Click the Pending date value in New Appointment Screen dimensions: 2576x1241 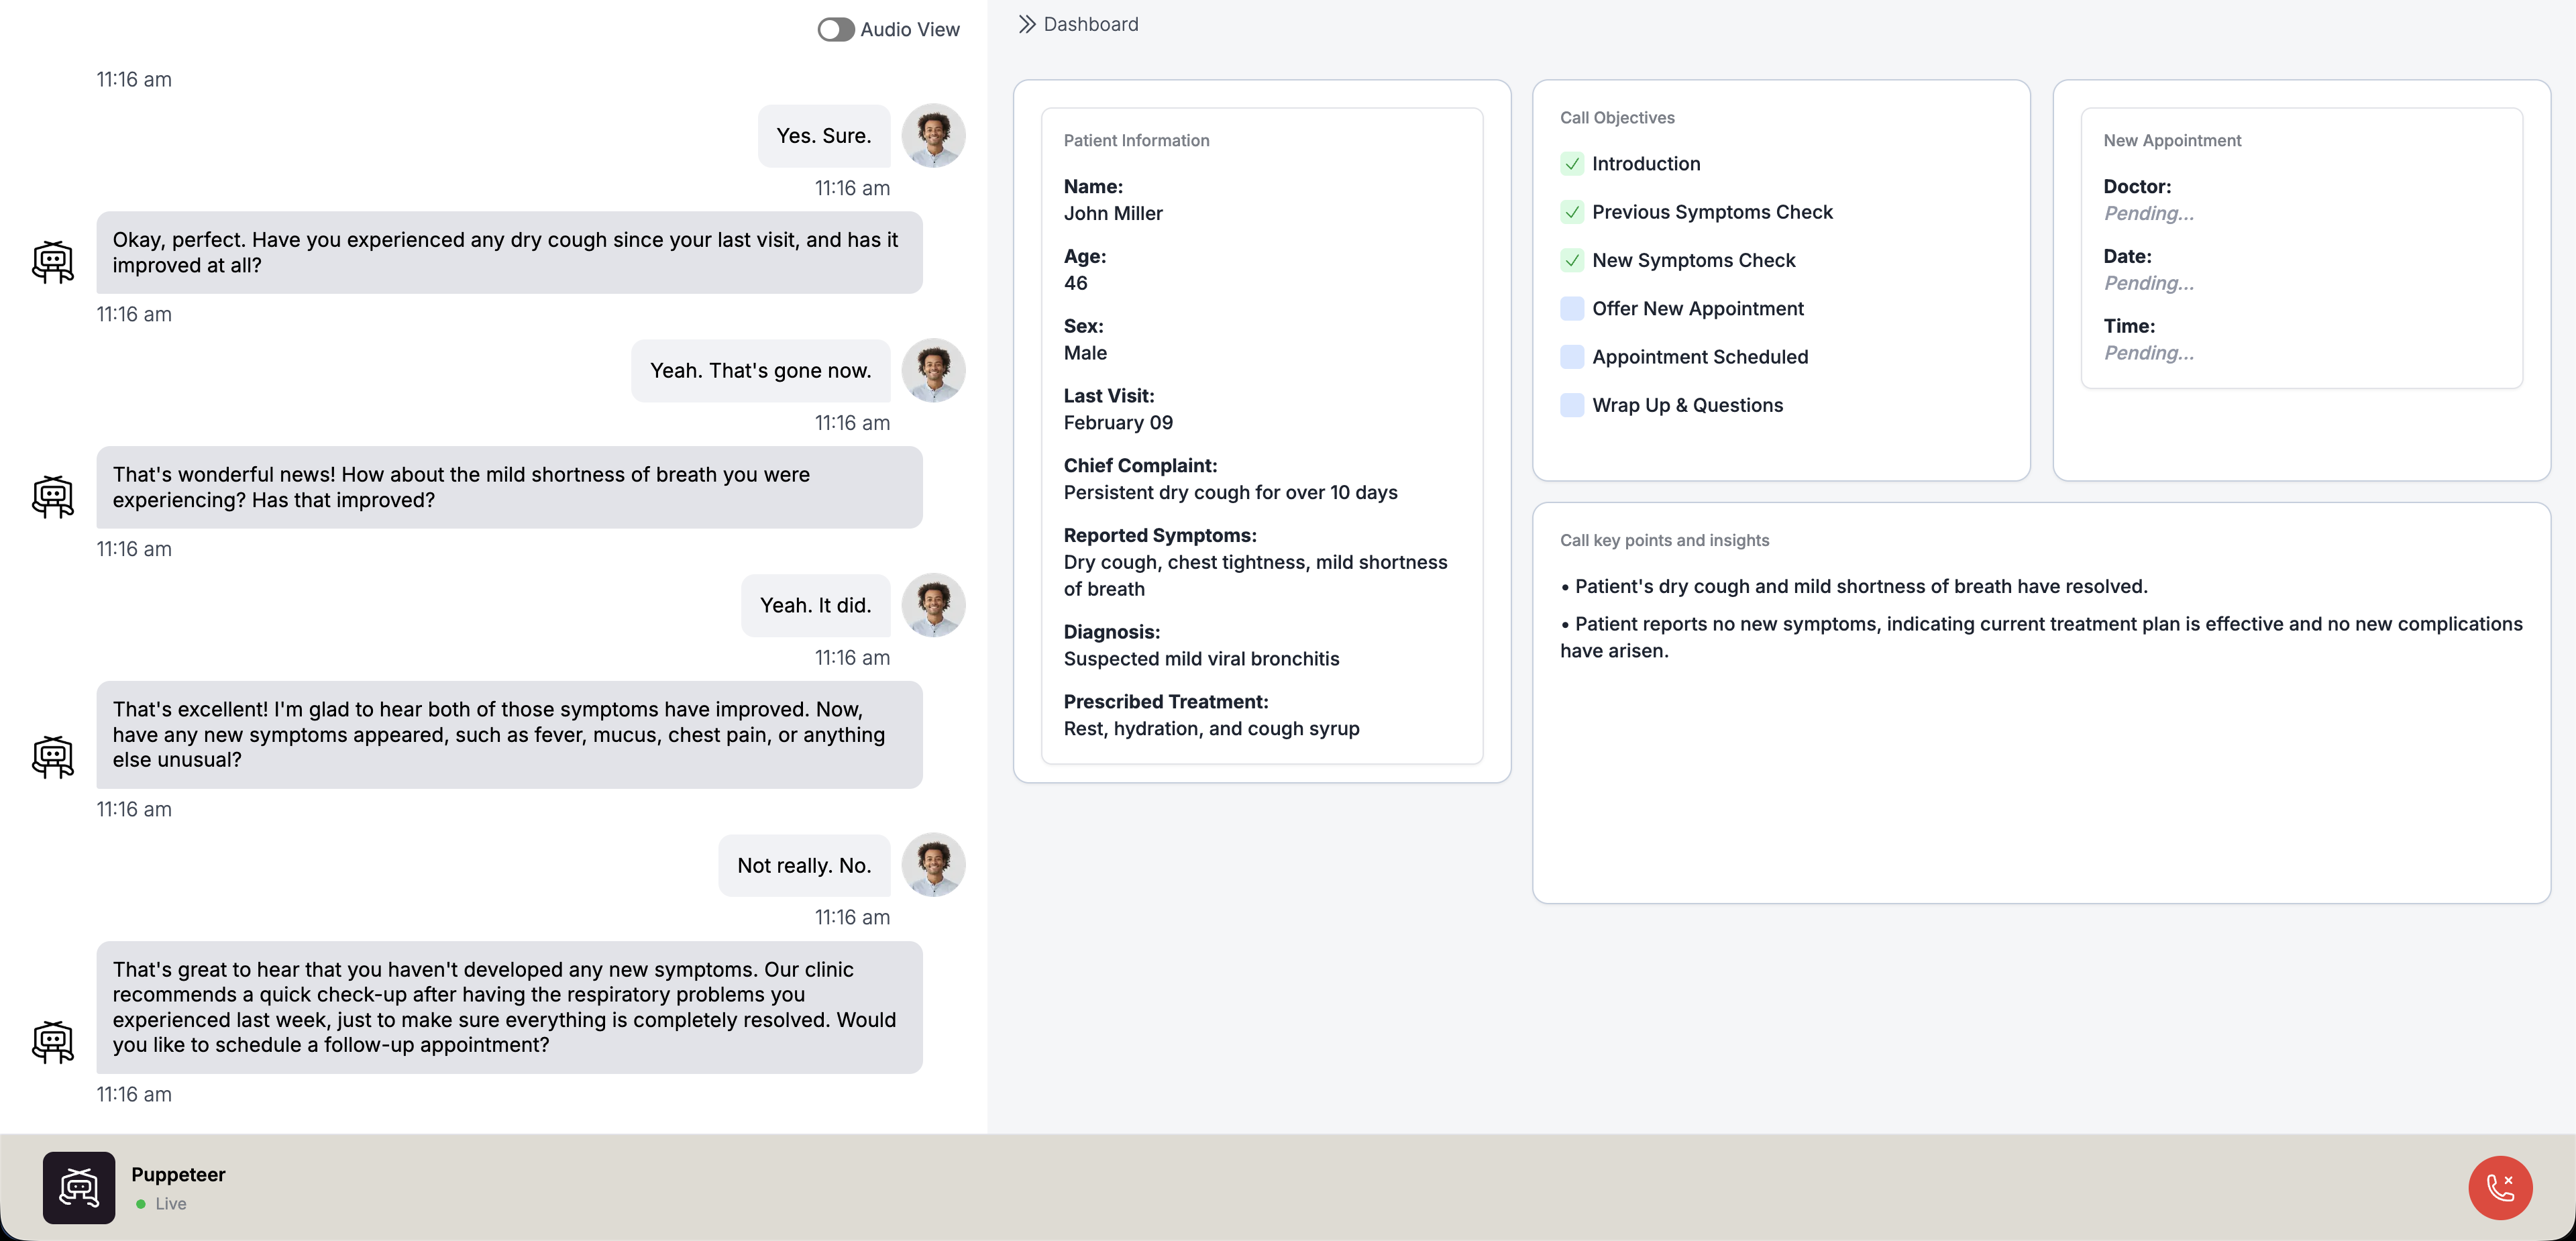pyautogui.click(x=2148, y=283)
